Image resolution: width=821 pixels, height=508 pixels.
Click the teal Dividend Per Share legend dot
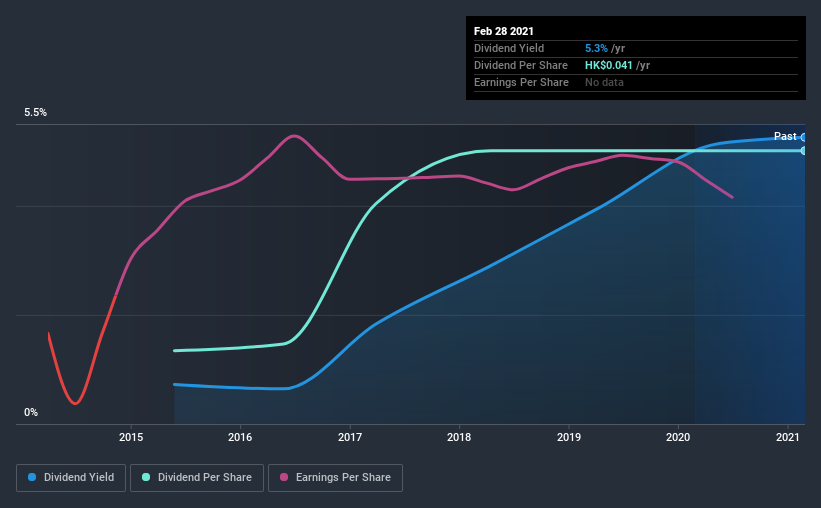(x=146, y=477)
